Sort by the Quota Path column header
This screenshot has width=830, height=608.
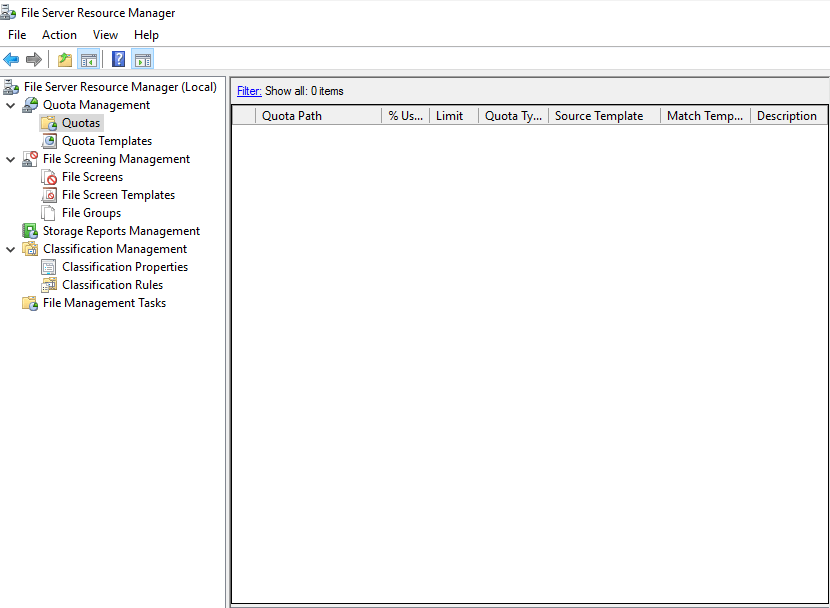click(x=318, y=116)
